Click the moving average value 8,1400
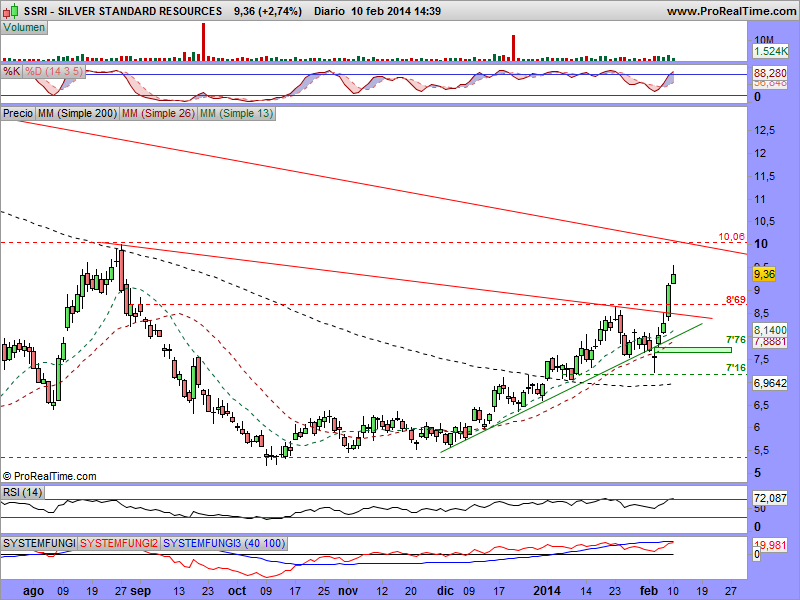The width and height of the screenshot is (800, 600). pyautogui.click(x=770, y=330)
